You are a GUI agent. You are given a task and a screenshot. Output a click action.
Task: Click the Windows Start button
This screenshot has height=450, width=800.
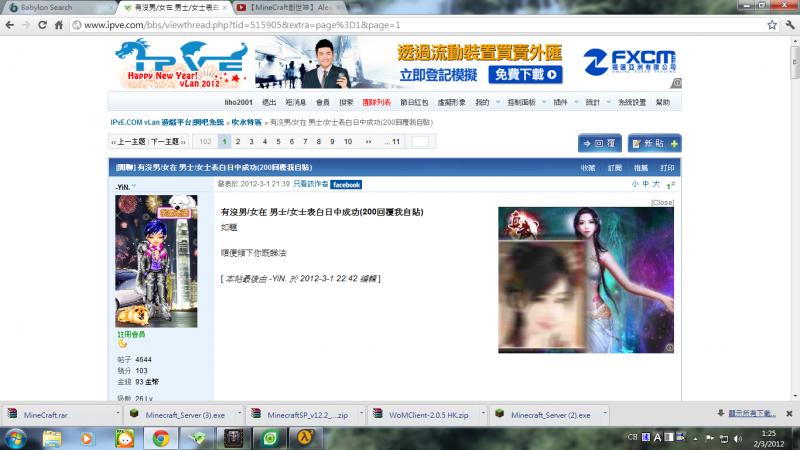pos(17,437)
